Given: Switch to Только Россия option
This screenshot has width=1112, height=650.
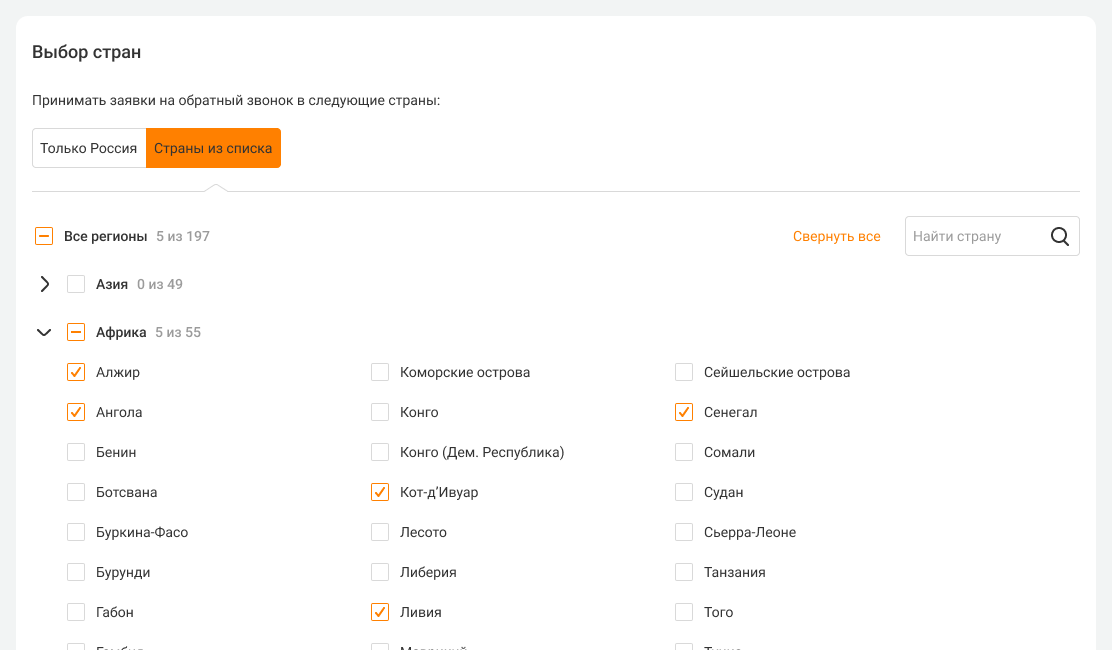Looking at the screenshot, I should (89, 148).
